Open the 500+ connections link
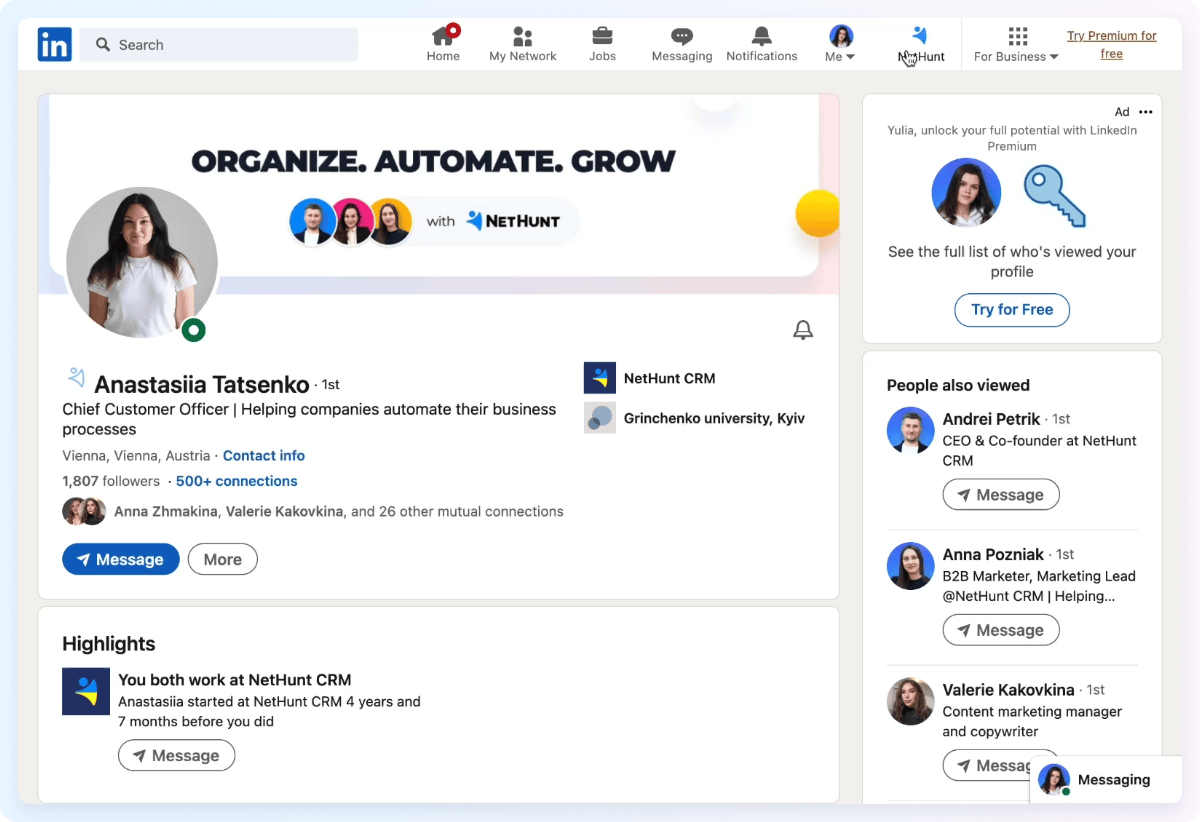The width and height of the screenshot is (1200, 822). click(x=237, y=481)
